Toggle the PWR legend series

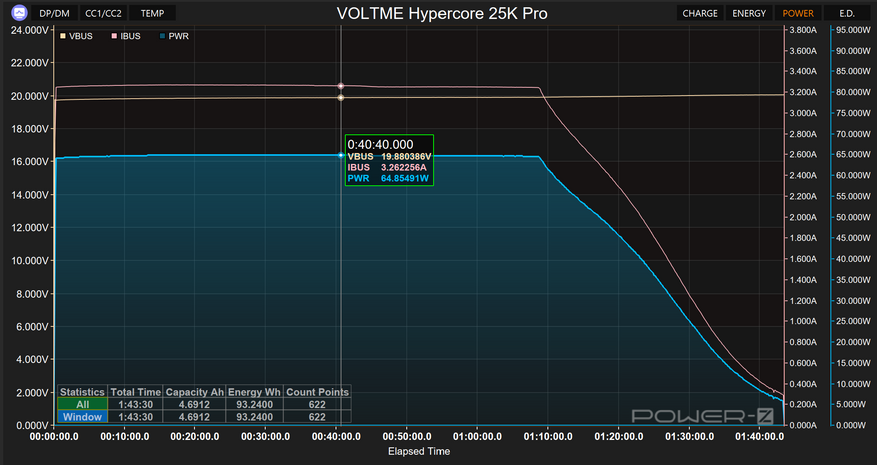pyautogui.click(x=174, y=36)
